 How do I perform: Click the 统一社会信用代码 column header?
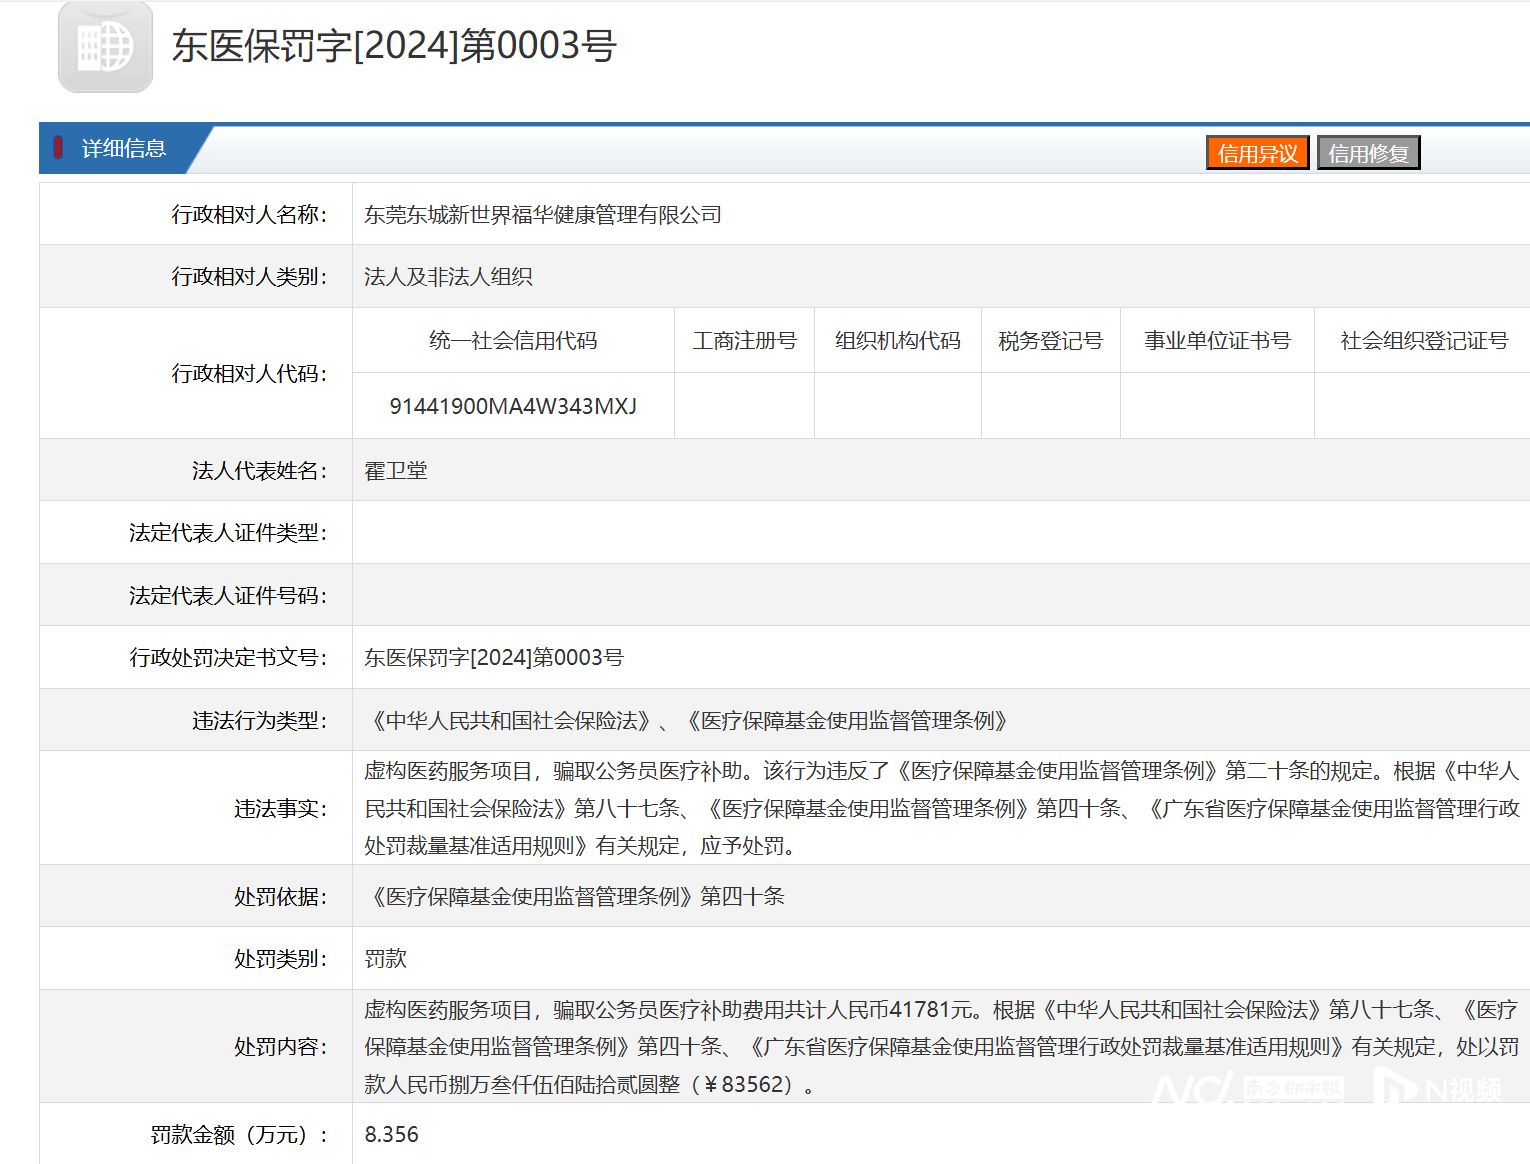pos(513,341)
